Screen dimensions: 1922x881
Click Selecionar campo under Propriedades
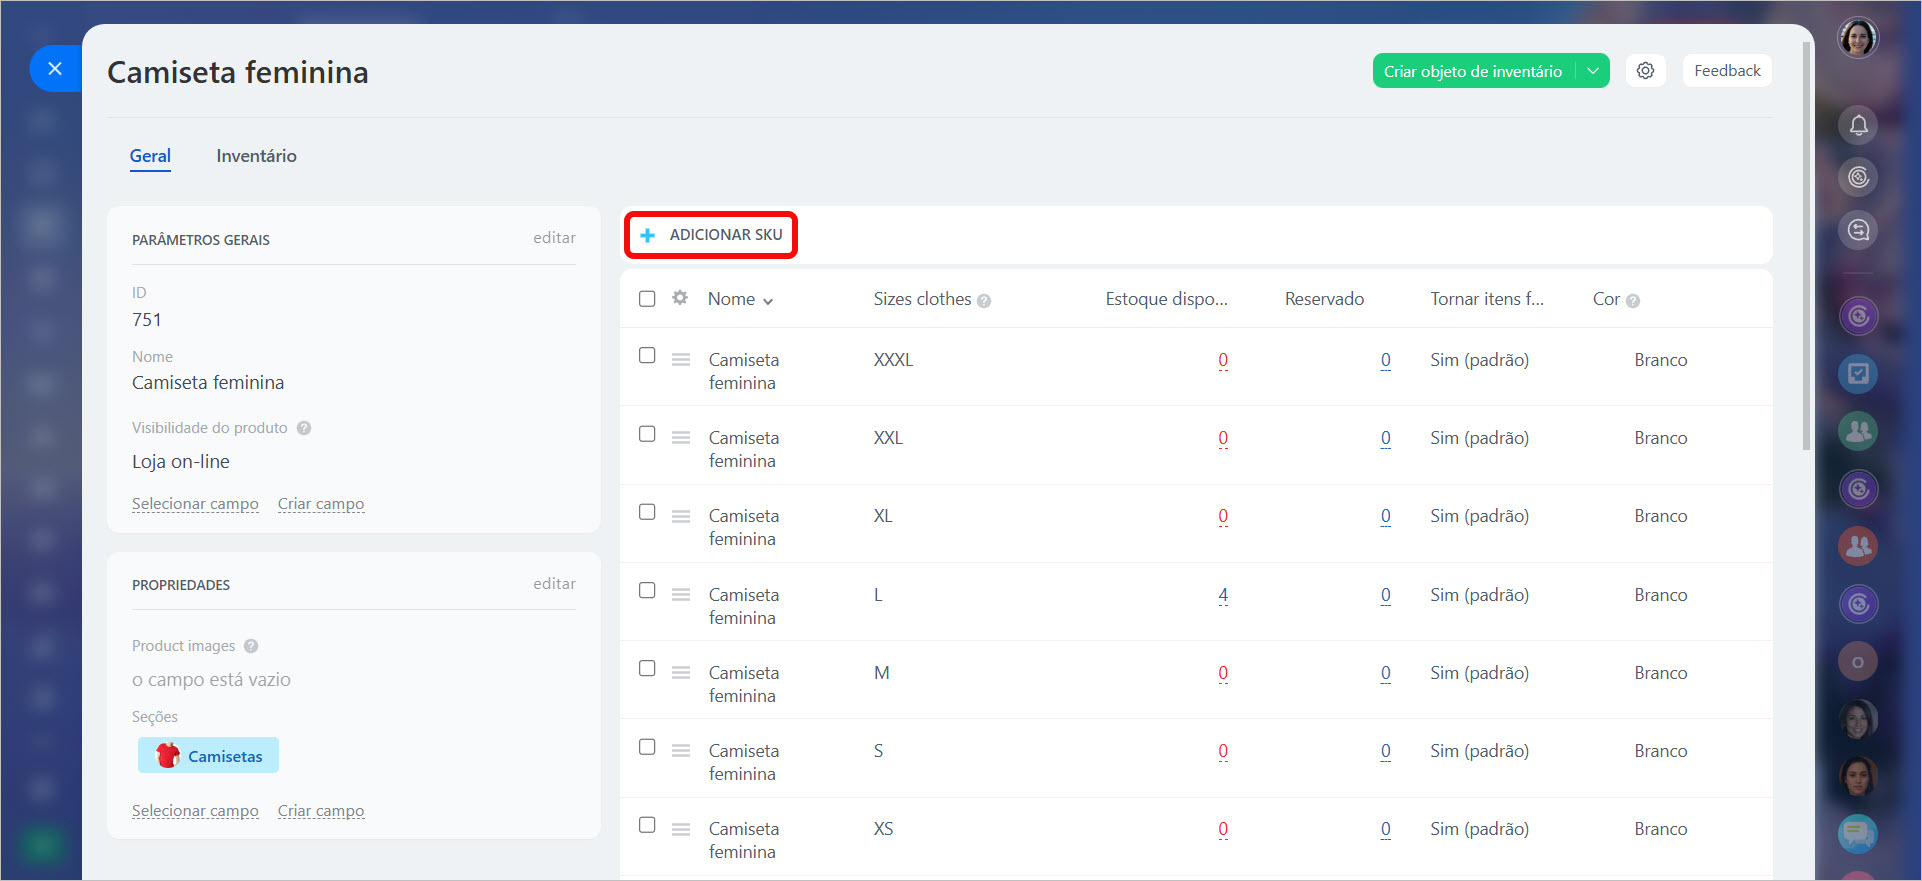[195, 811]
